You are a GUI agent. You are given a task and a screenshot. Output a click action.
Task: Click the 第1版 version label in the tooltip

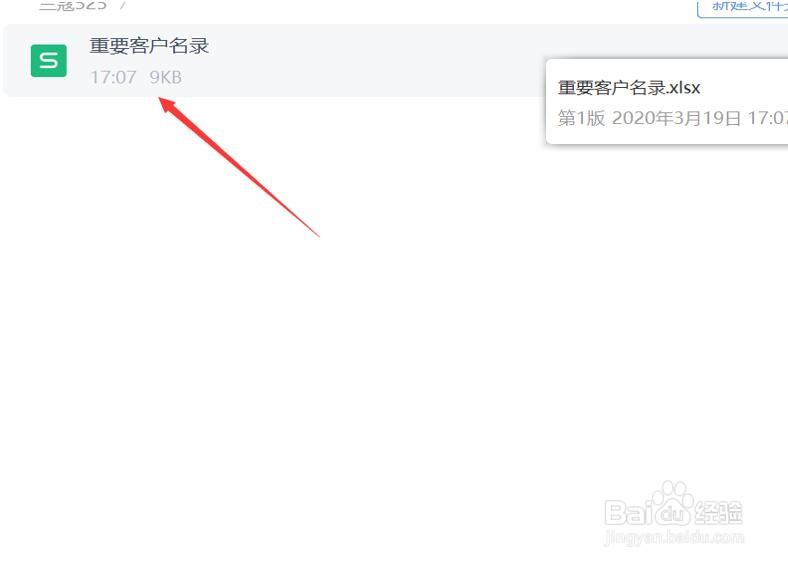pos(581,118)
